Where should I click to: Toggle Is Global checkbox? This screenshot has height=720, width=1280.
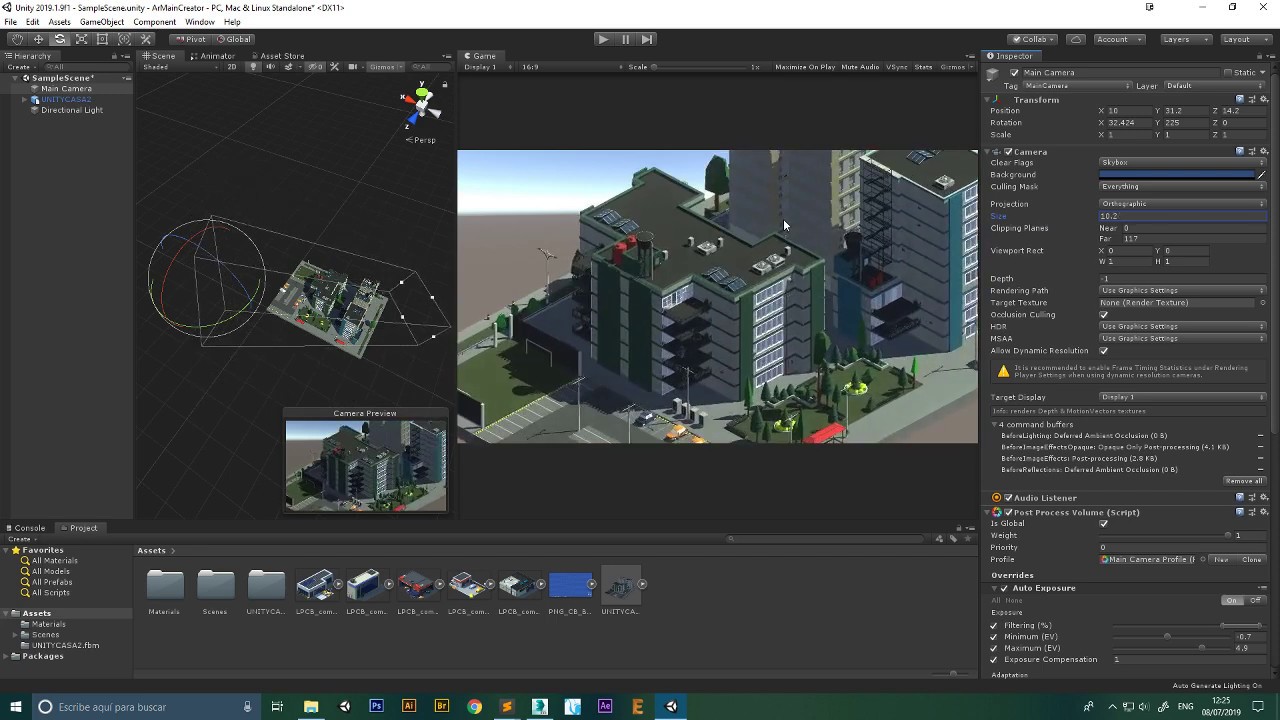coord(1103,523)
